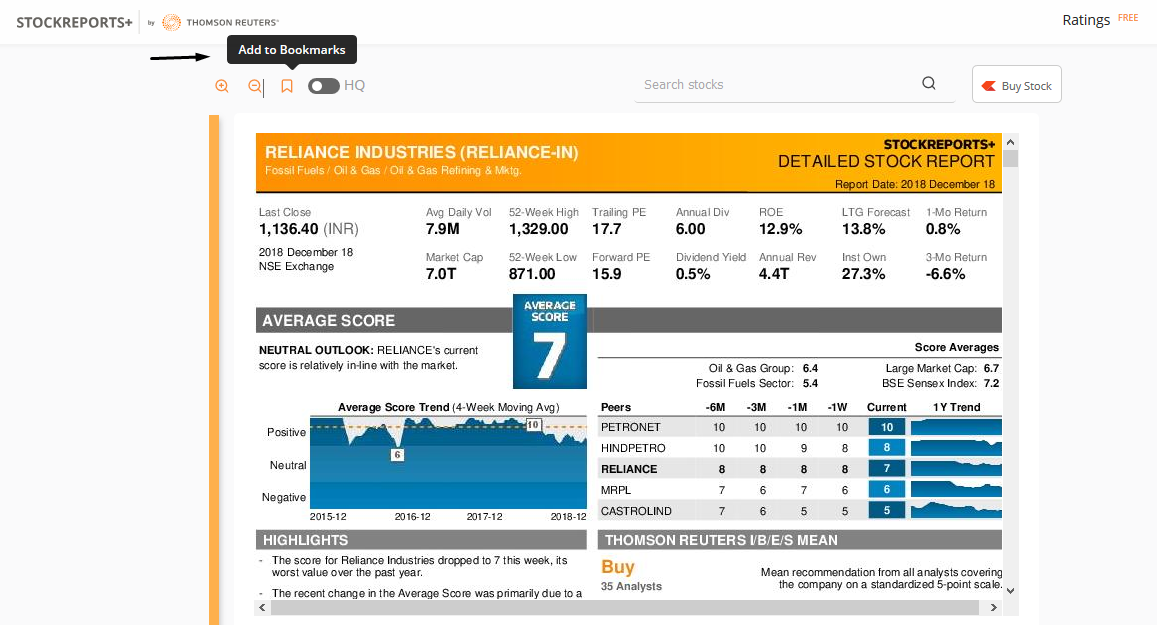Click MRPL current score 6 box
1157x625 pixels.
[x=887, y=490]
